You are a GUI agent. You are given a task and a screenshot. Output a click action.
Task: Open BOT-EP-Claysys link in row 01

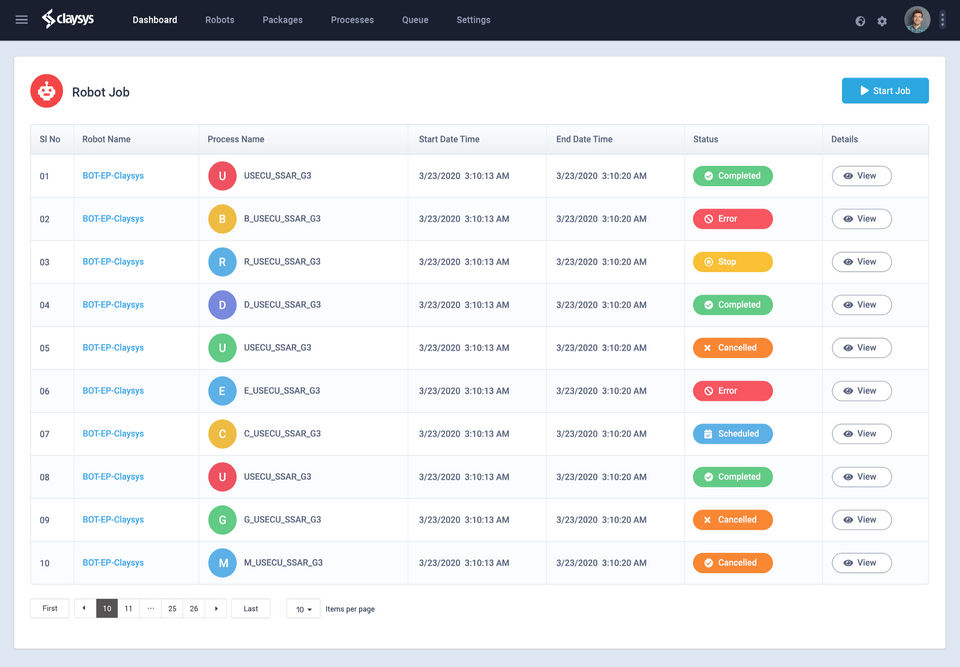[x=113, y=176]
